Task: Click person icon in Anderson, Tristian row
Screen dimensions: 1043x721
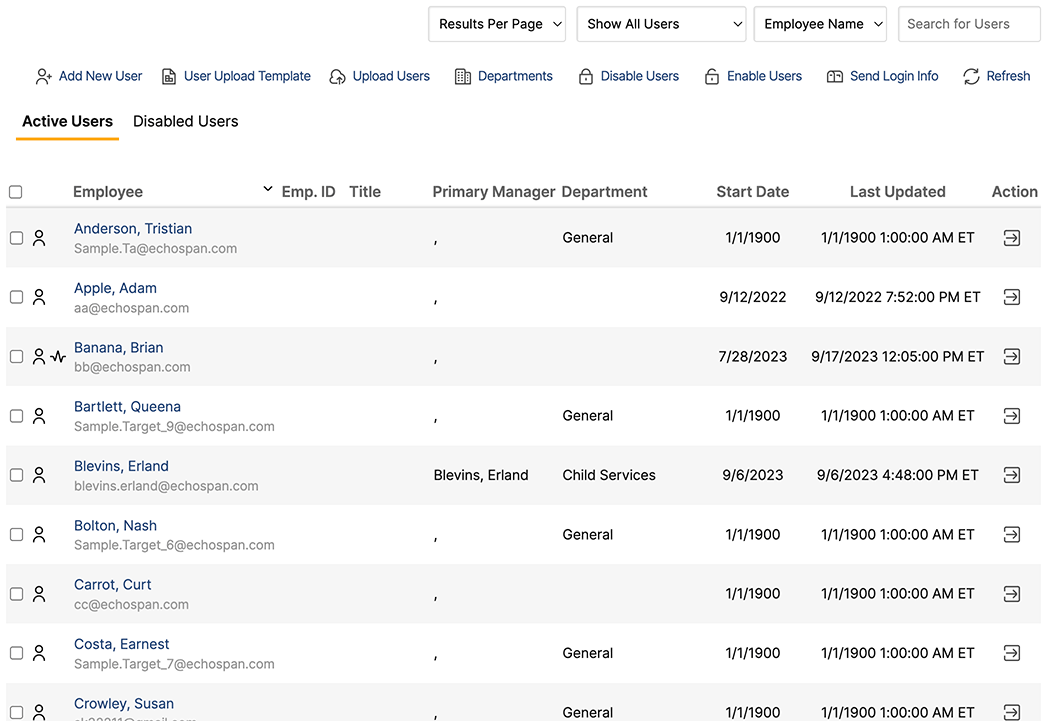Action: 39,238
